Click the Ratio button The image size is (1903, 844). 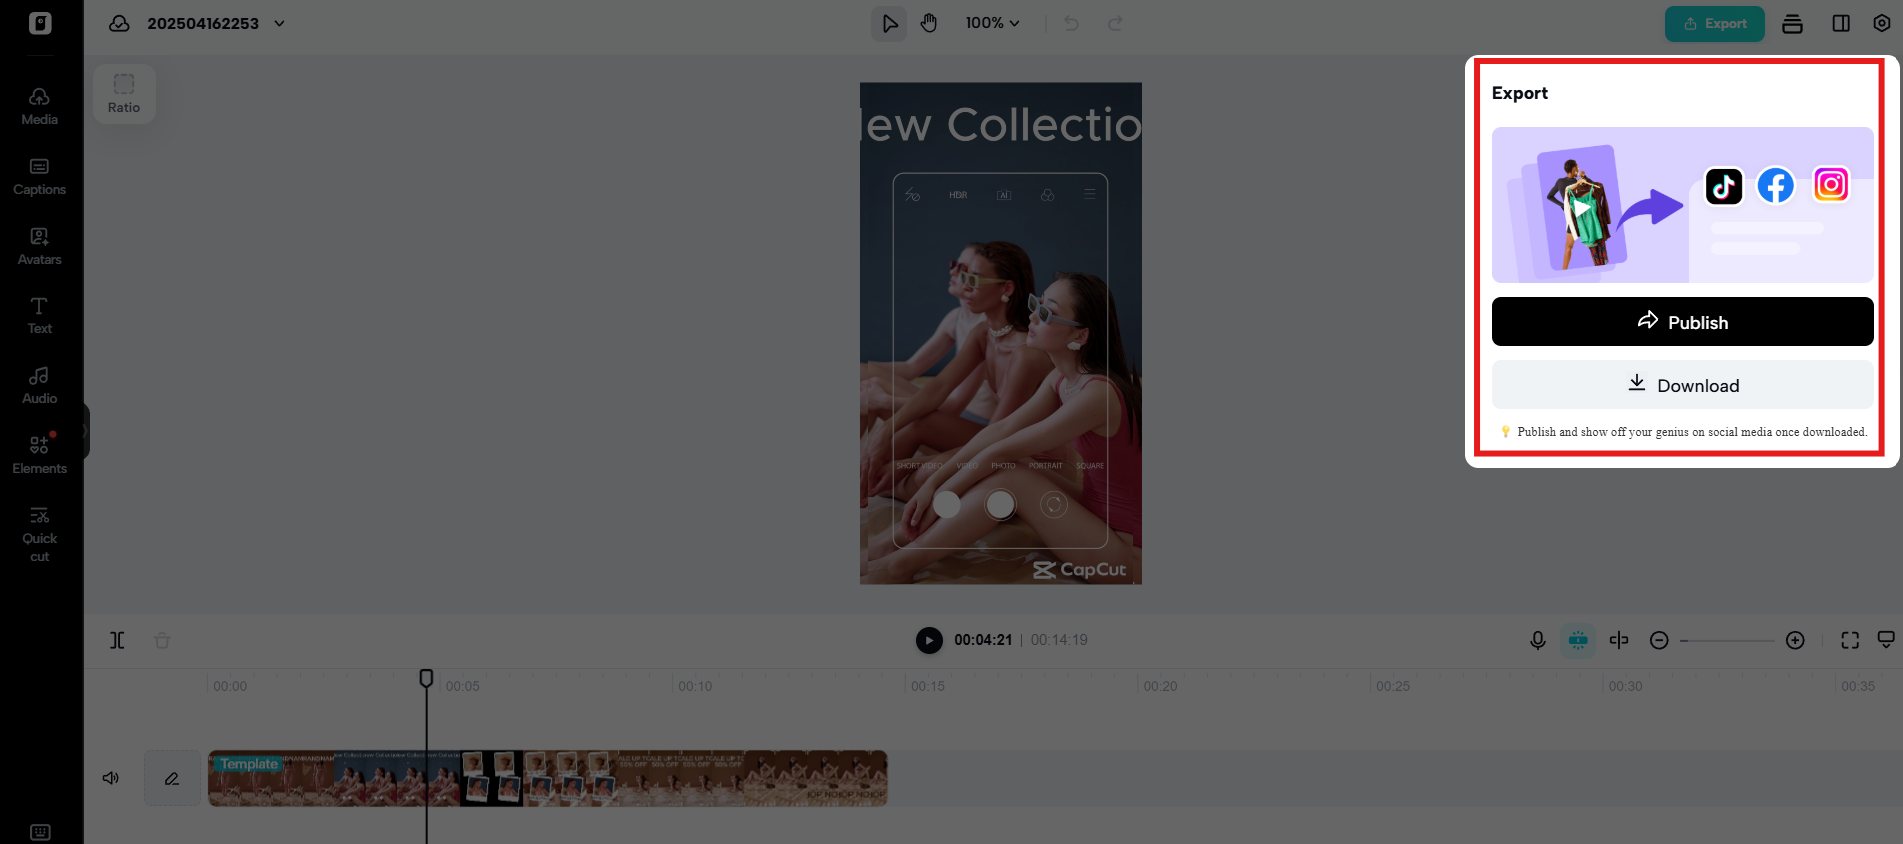click(124, 94)
